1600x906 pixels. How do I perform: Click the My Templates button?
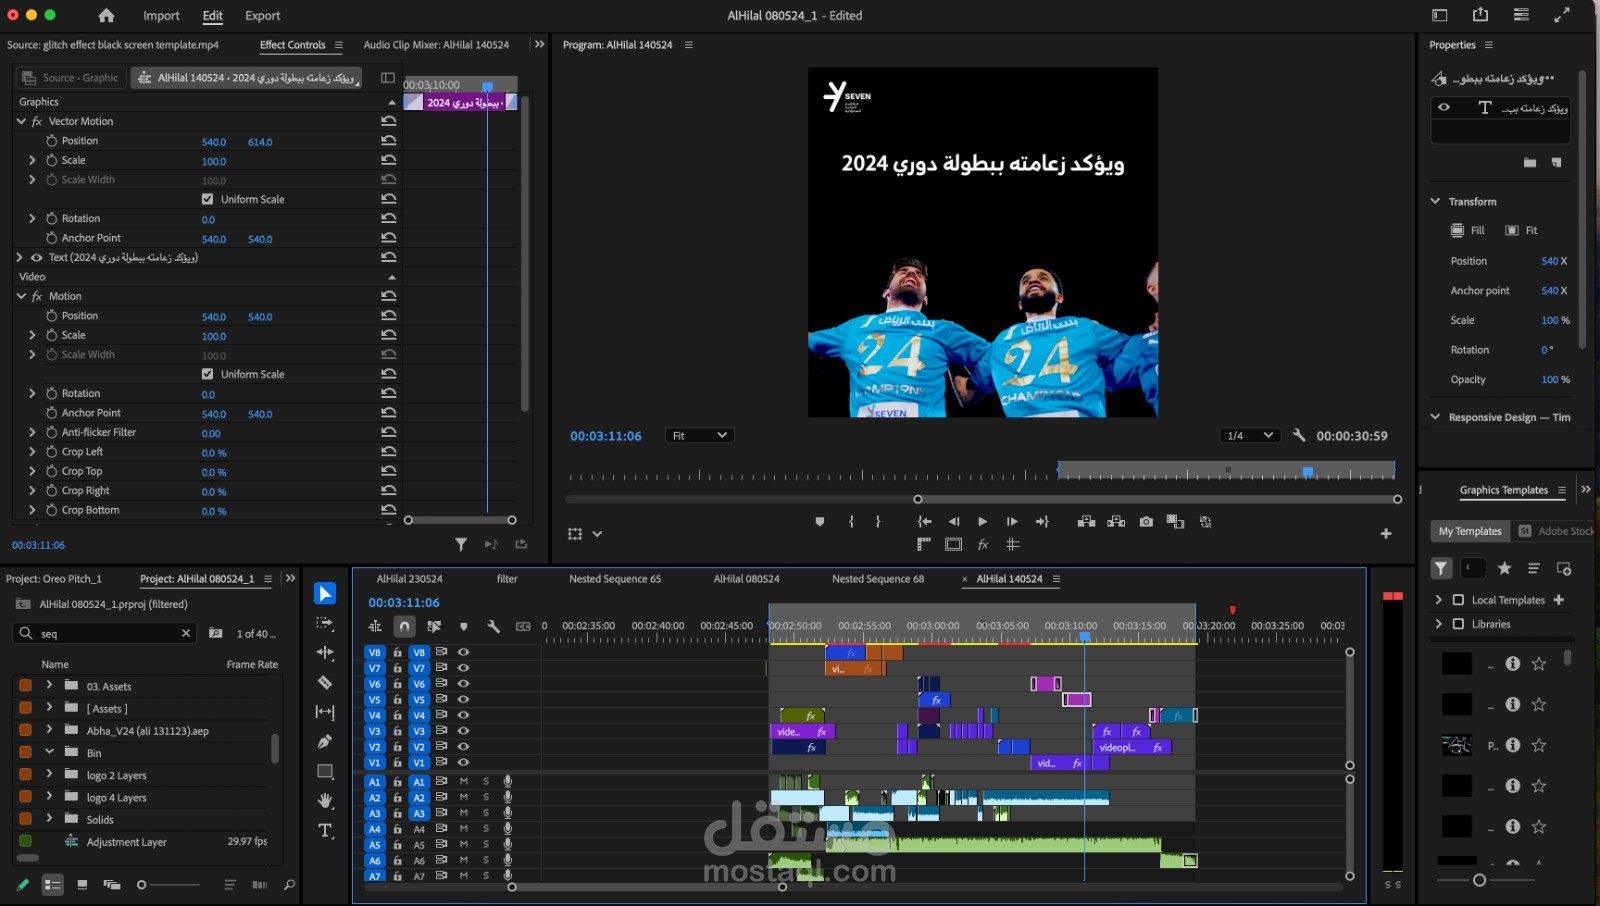(x=1470, y=531)
